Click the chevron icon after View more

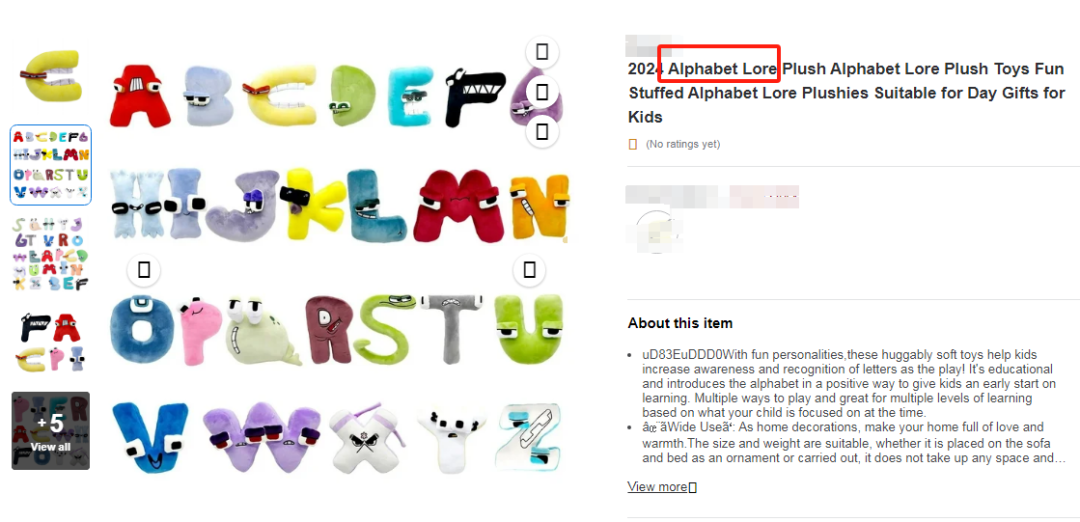[693, 488]
